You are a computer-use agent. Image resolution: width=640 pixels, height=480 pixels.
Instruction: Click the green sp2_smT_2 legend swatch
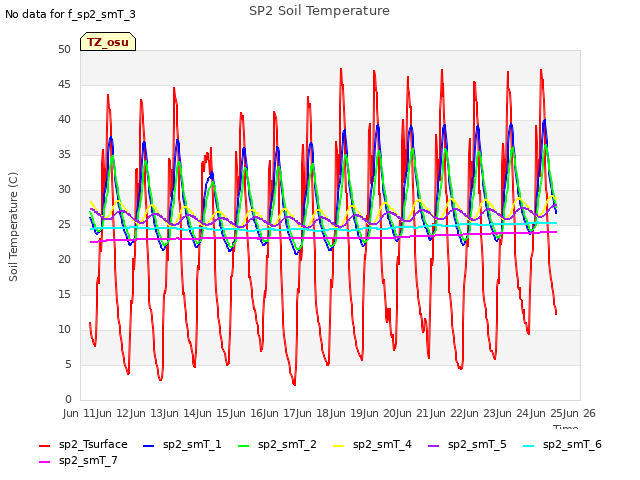click(x=243, y=446)
